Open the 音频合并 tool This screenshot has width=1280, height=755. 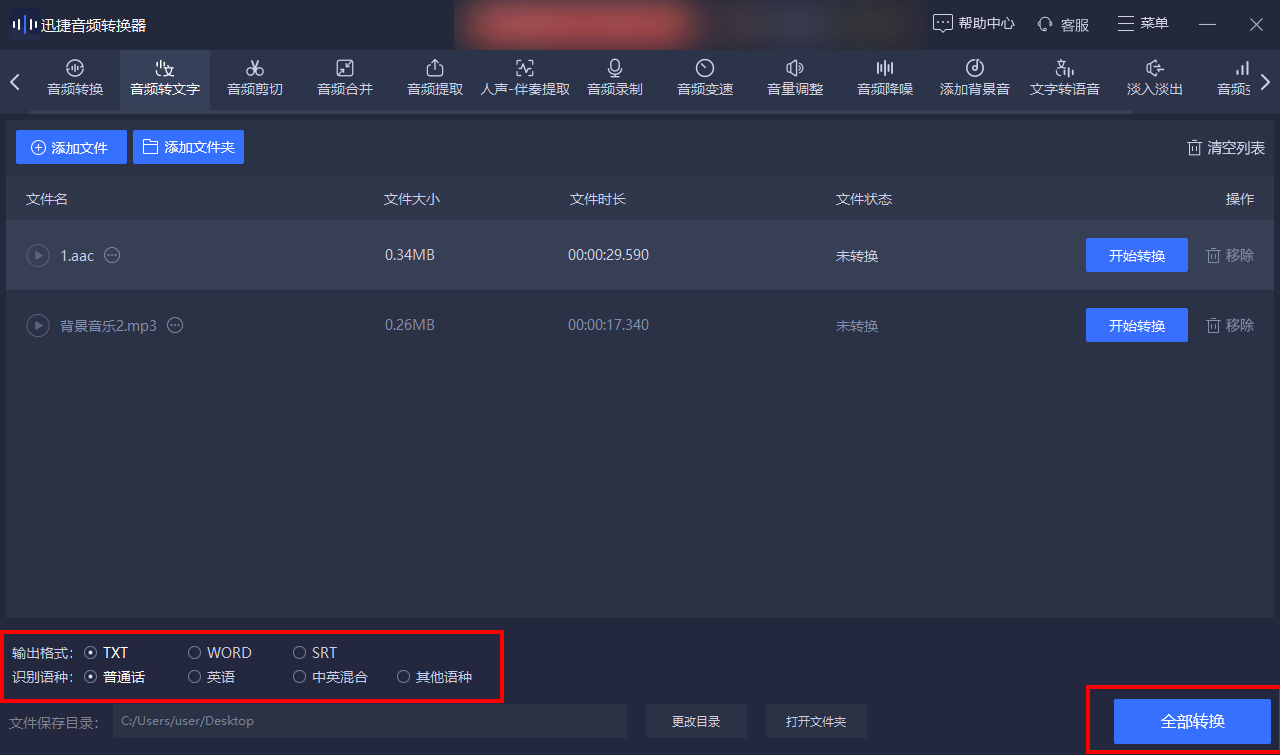[345, 77]
